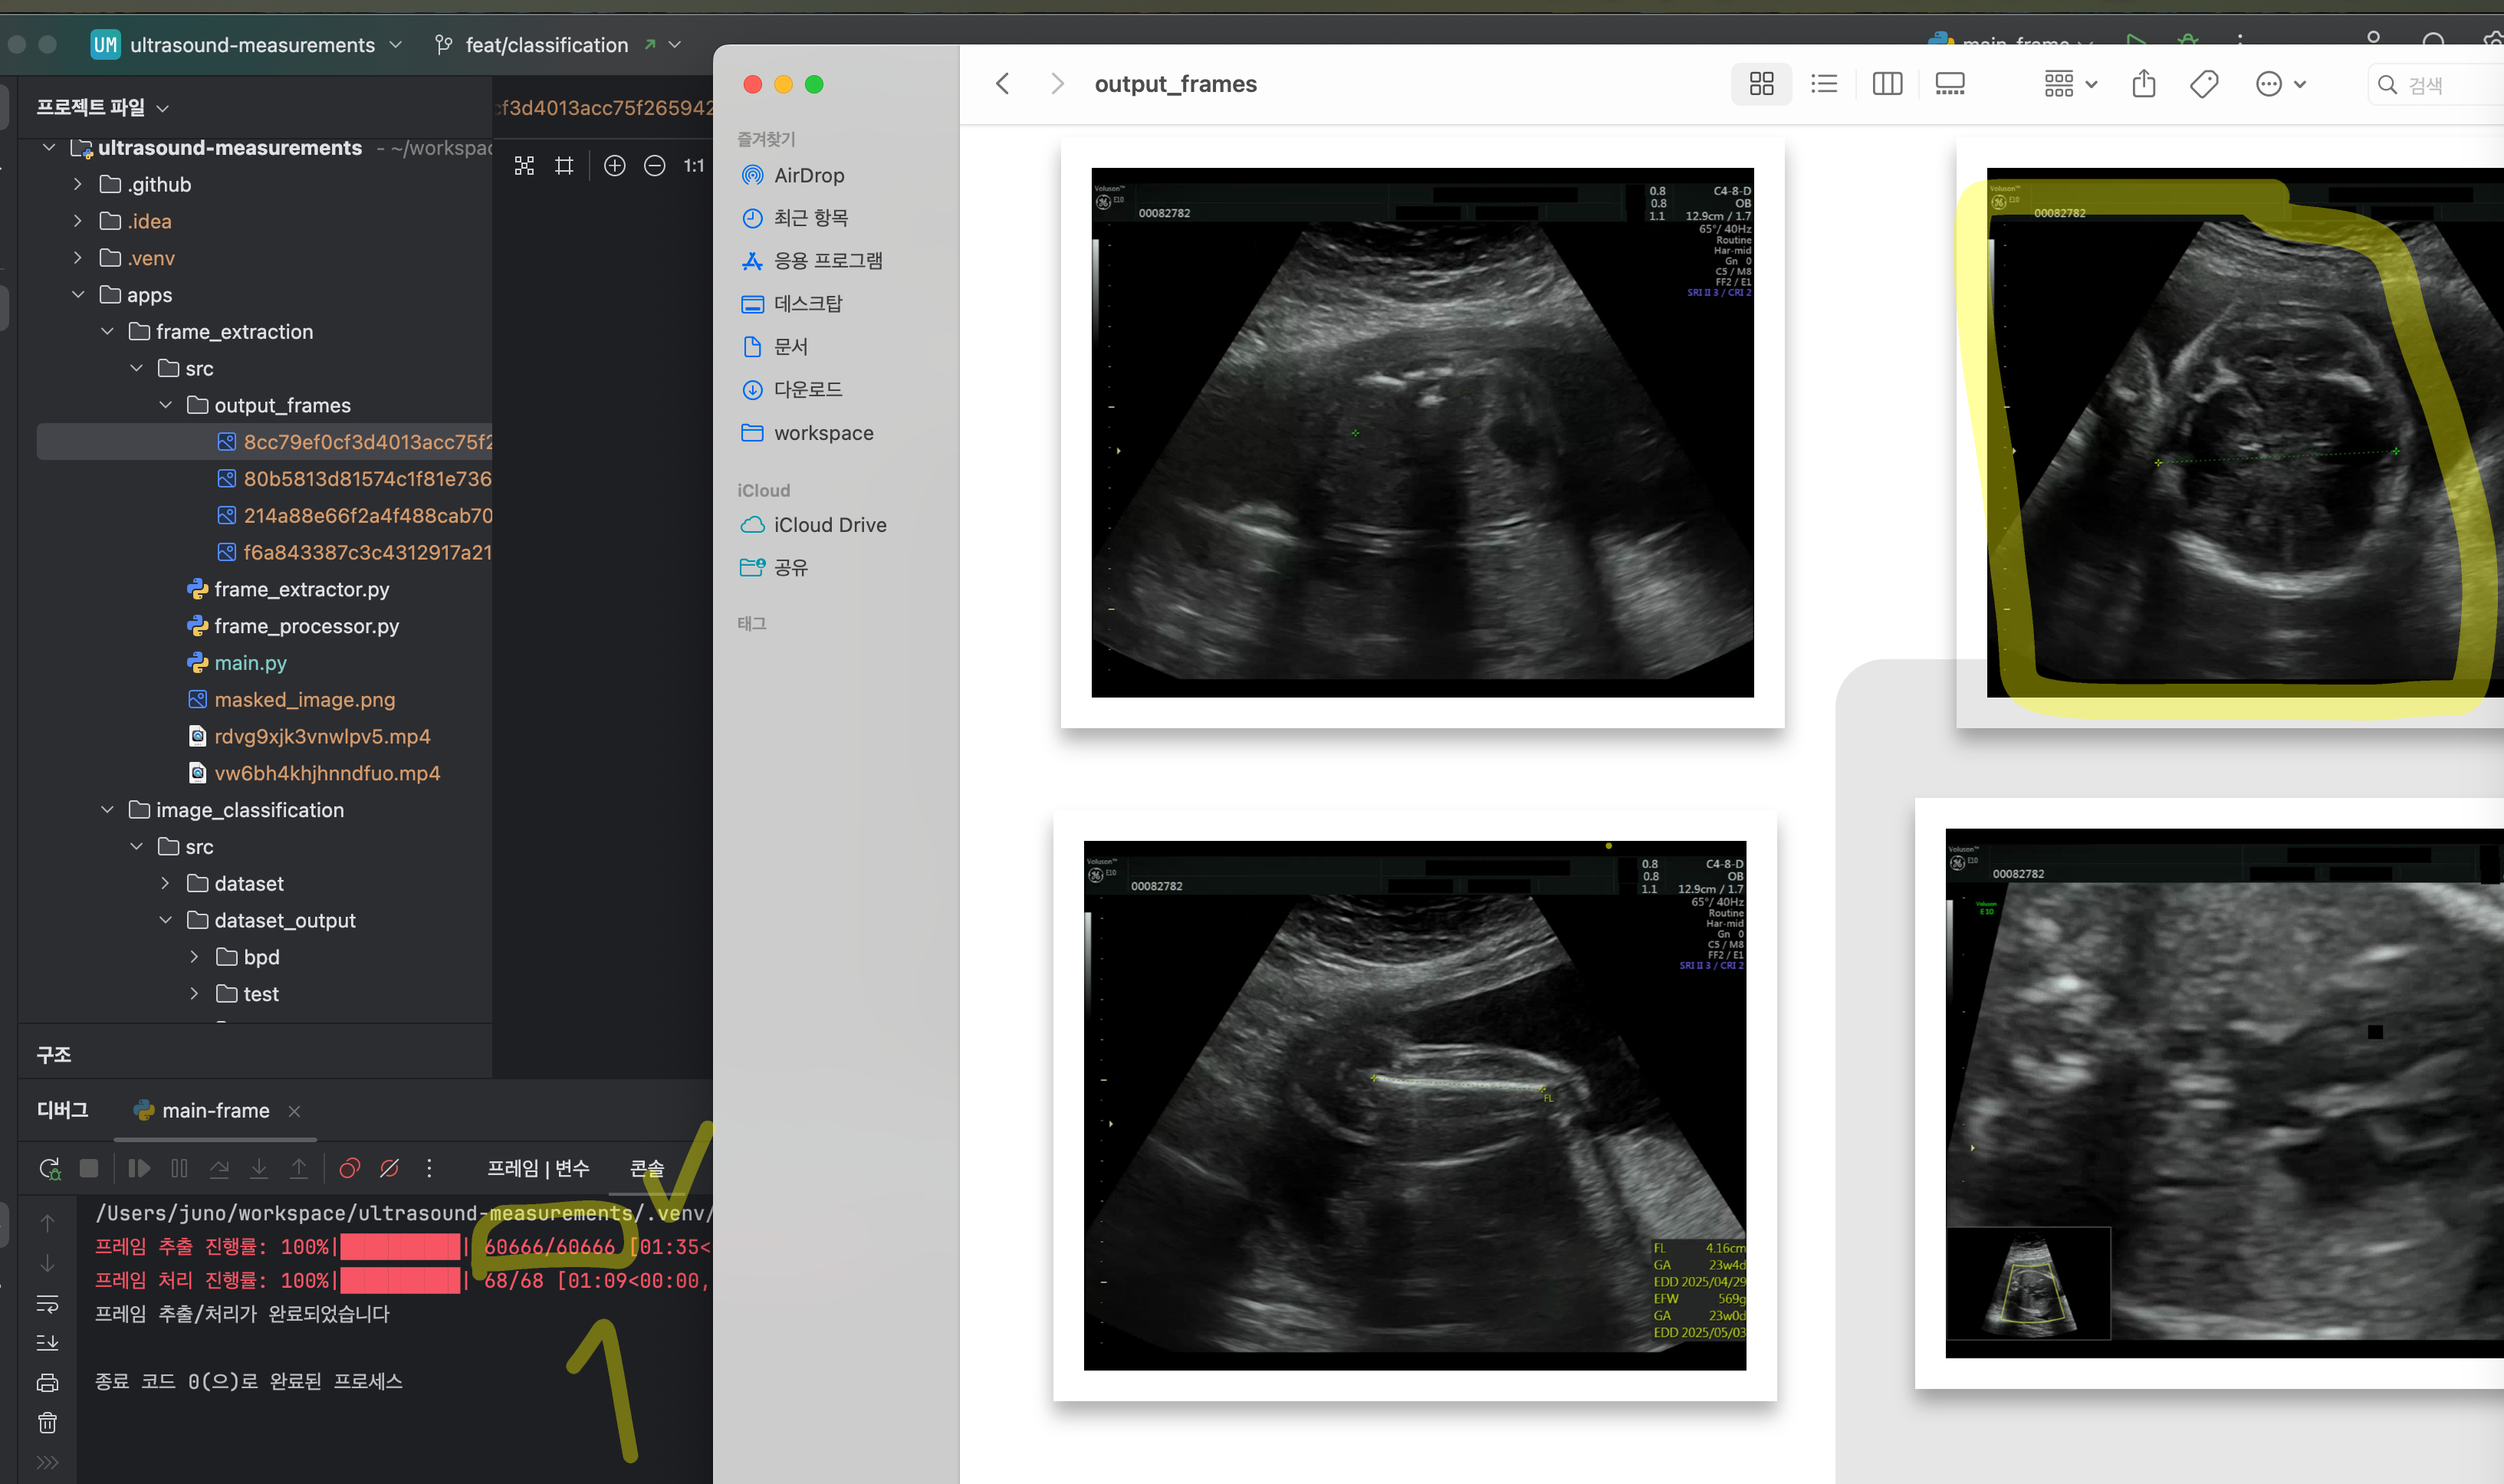Select workspace in Finder sidebar
2504x1484 pixels.
(823, 433)
